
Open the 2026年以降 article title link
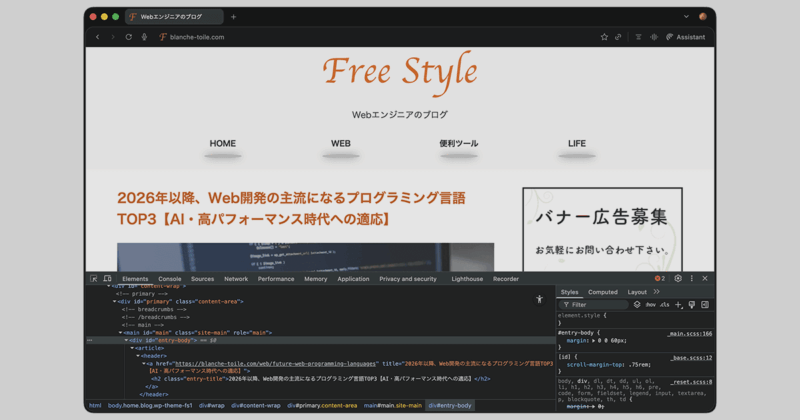click(x=291, y=208)
